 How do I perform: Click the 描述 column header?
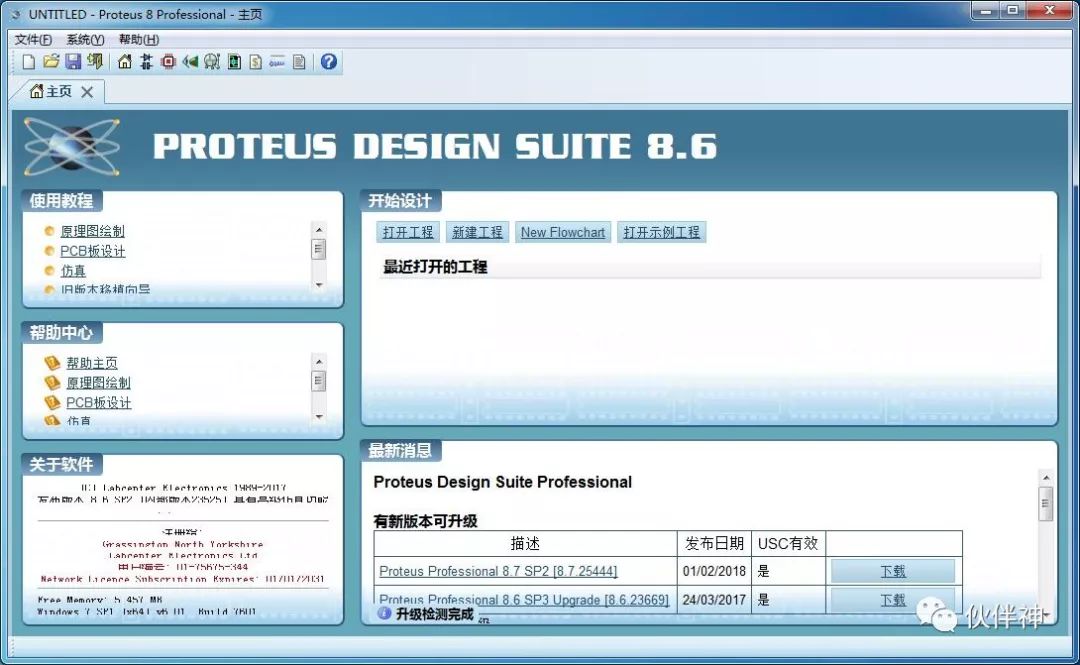pos(525,544)
